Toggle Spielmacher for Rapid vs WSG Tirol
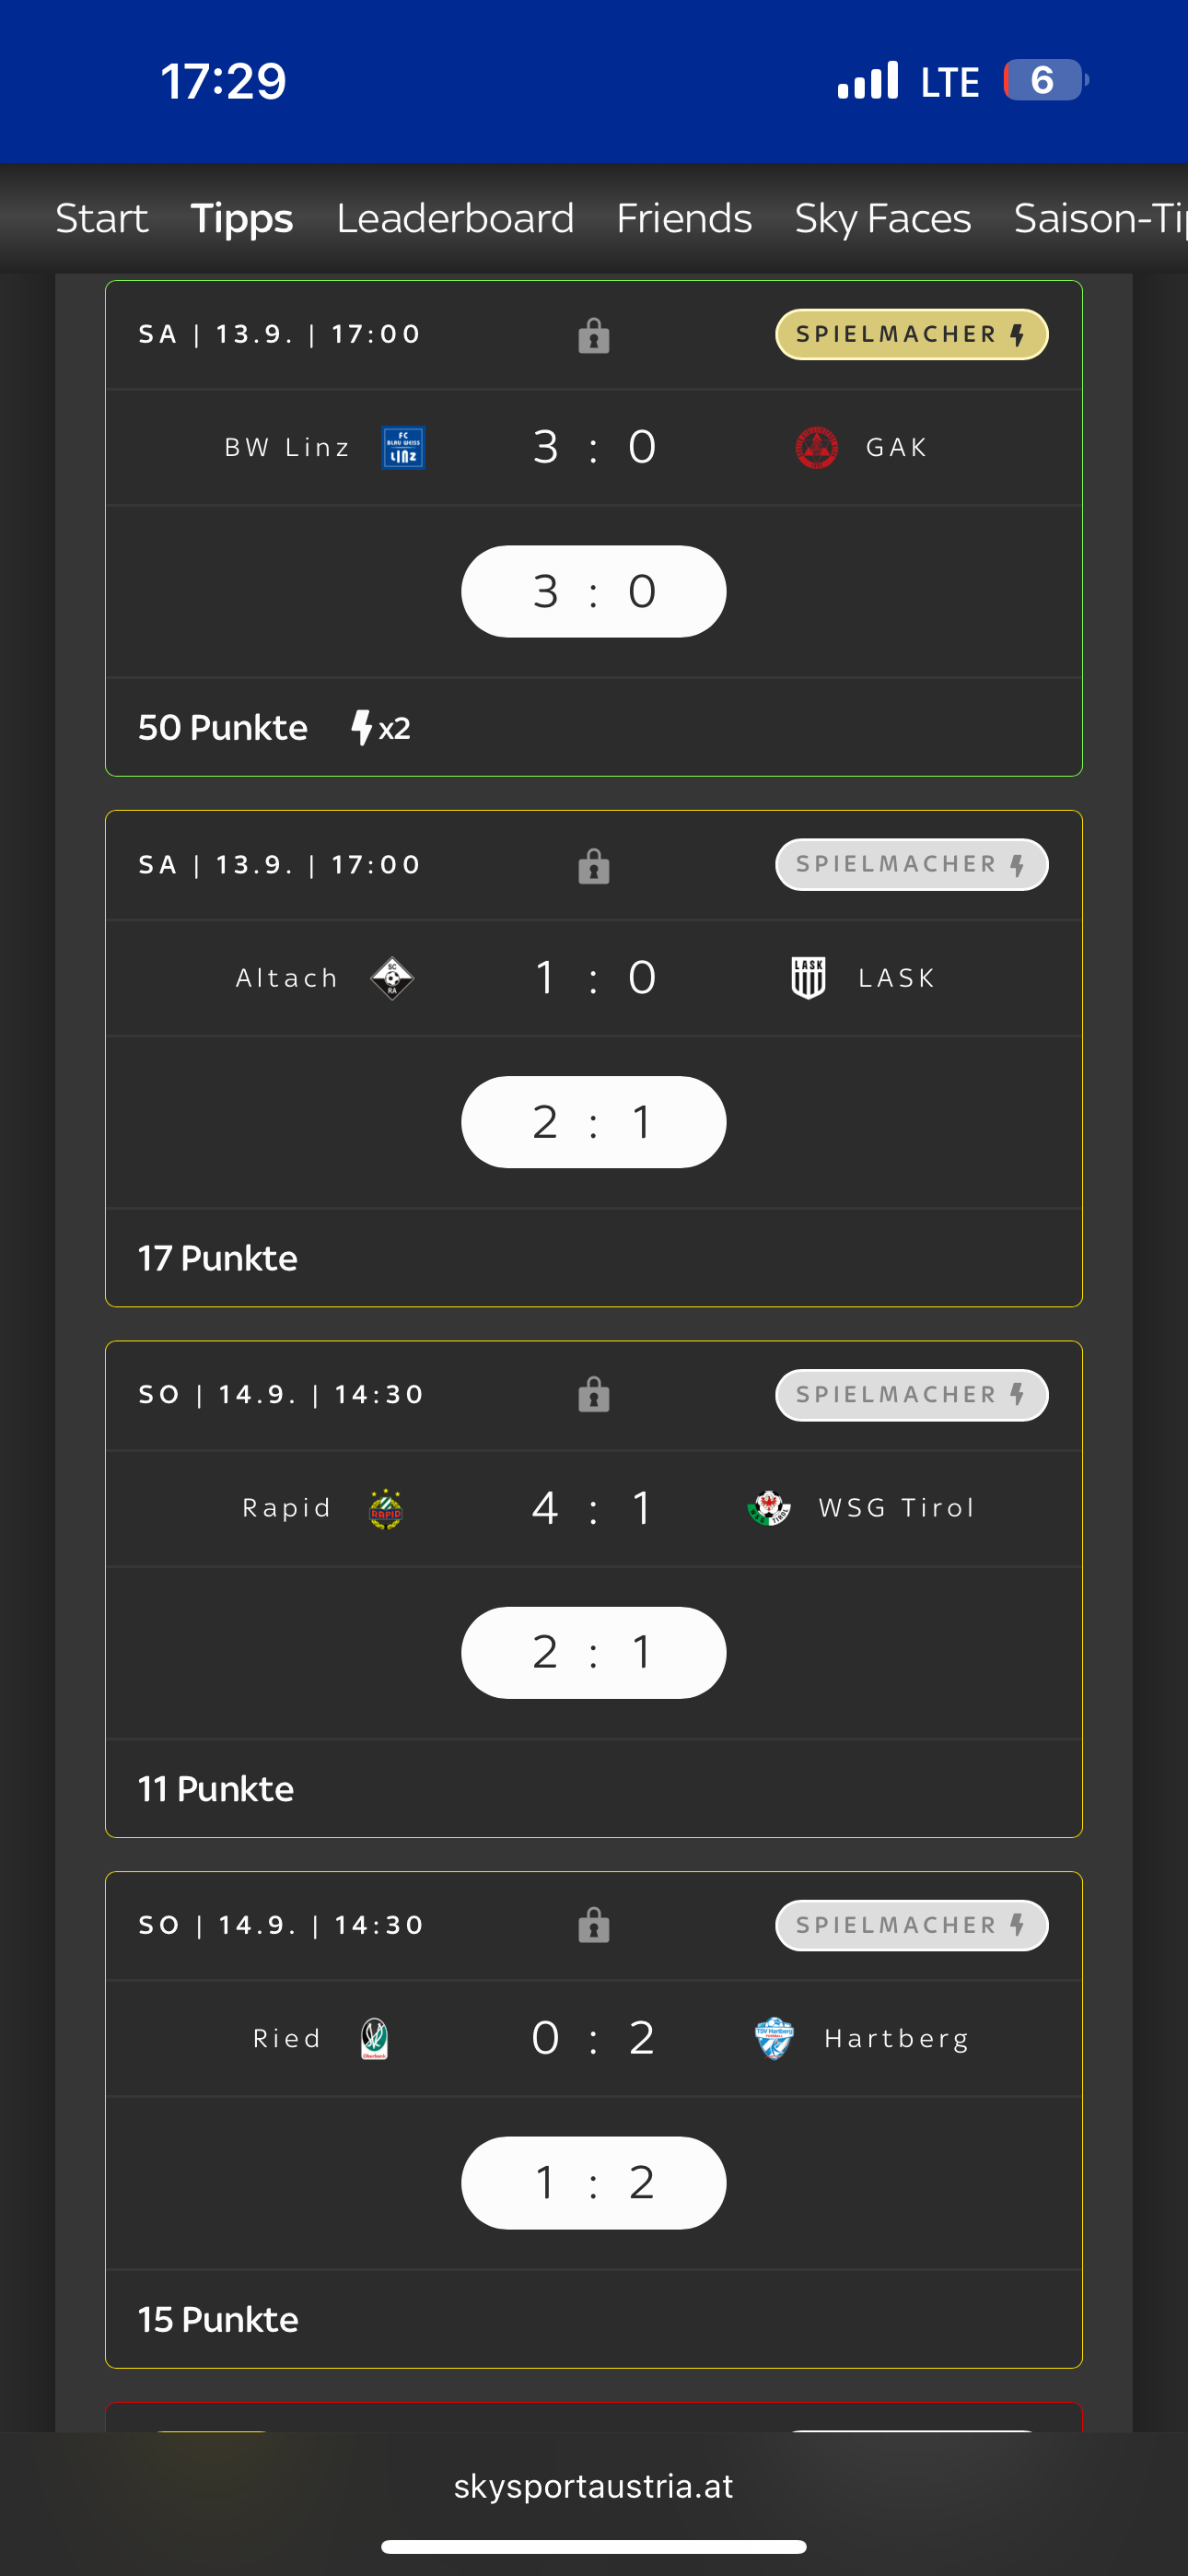 912,1394
